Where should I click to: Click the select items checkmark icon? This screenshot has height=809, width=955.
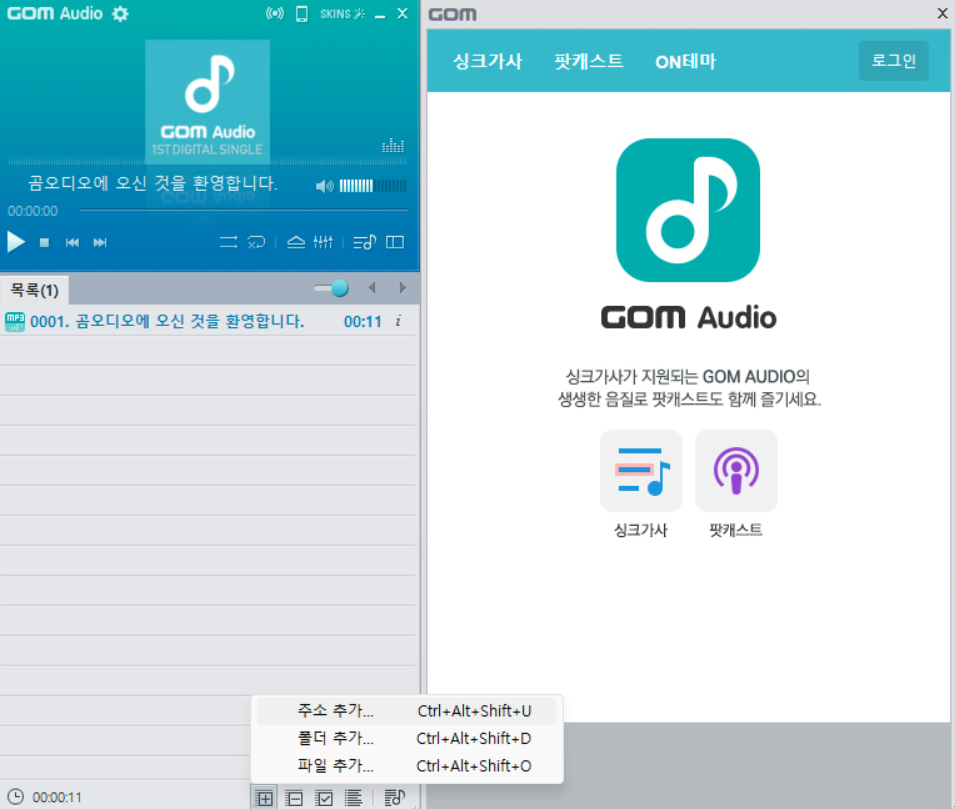324,797
